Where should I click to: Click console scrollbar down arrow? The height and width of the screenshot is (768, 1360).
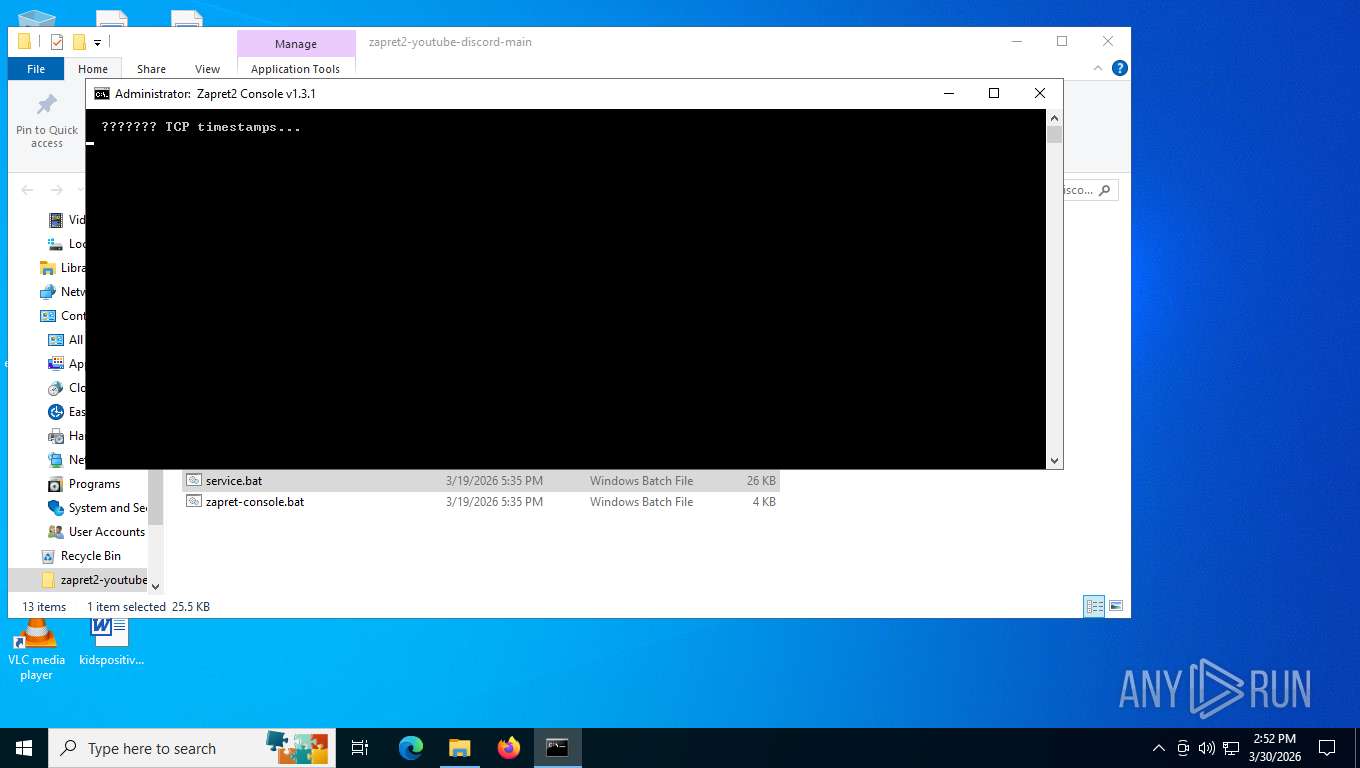click(x=1054, y=460)
